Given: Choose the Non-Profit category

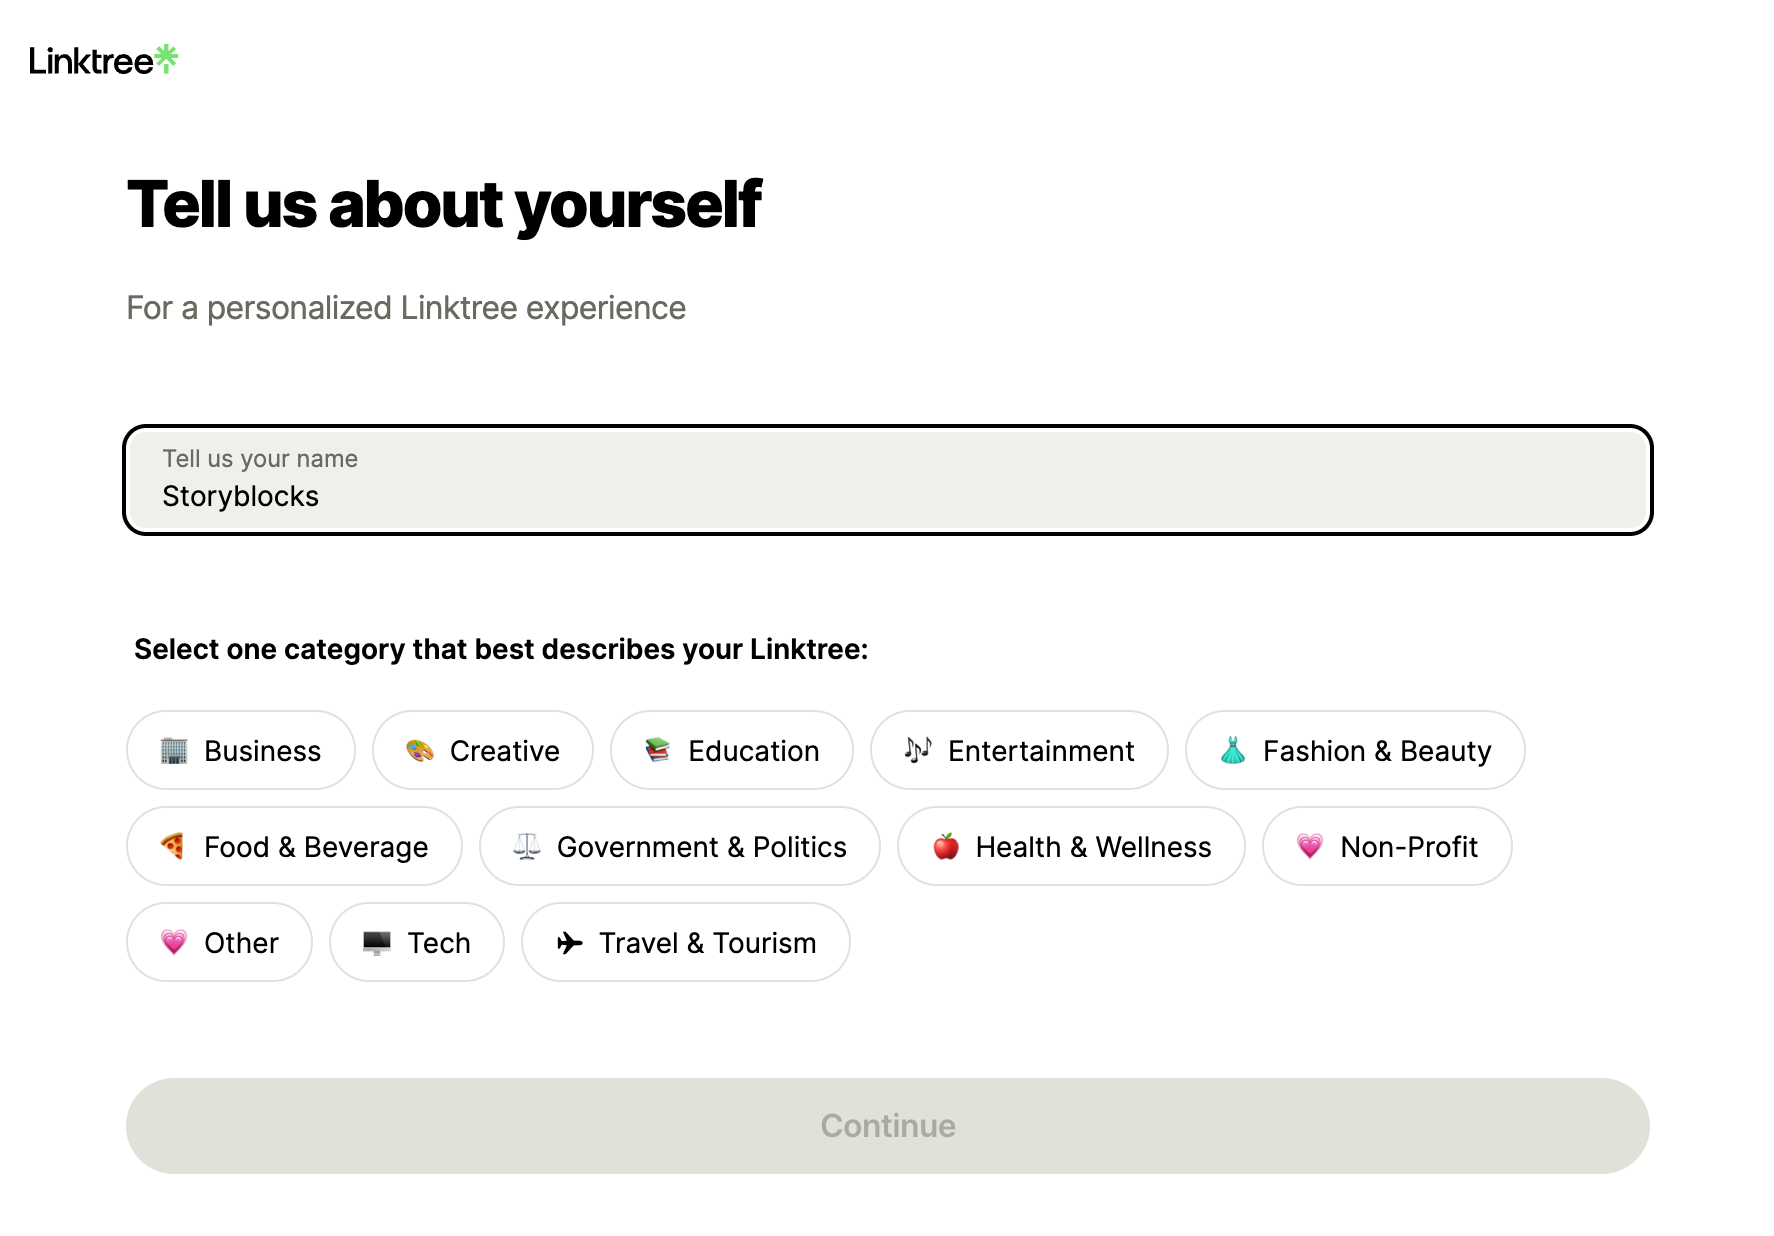Looking at the screenshot, I should tap(1387, 846).
